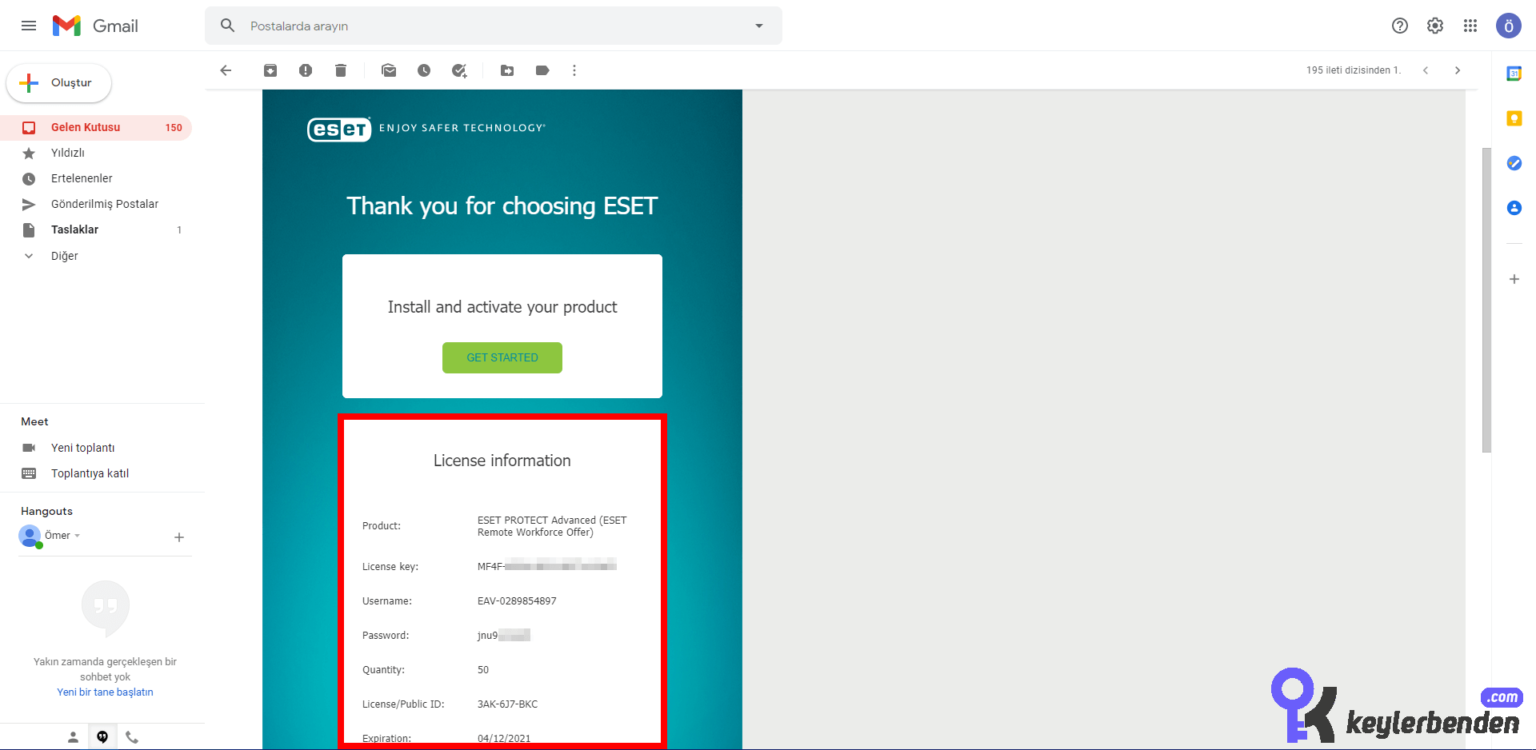Archive this email with the archive icon
This screenshot has height=750, width=1536.
(270, 70)
